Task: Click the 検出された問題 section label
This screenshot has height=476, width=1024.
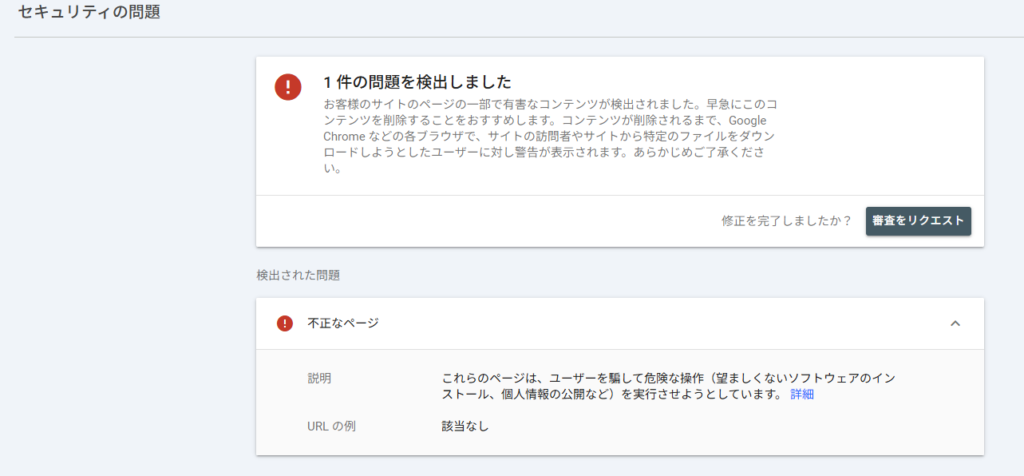Action: pos(299,274)
